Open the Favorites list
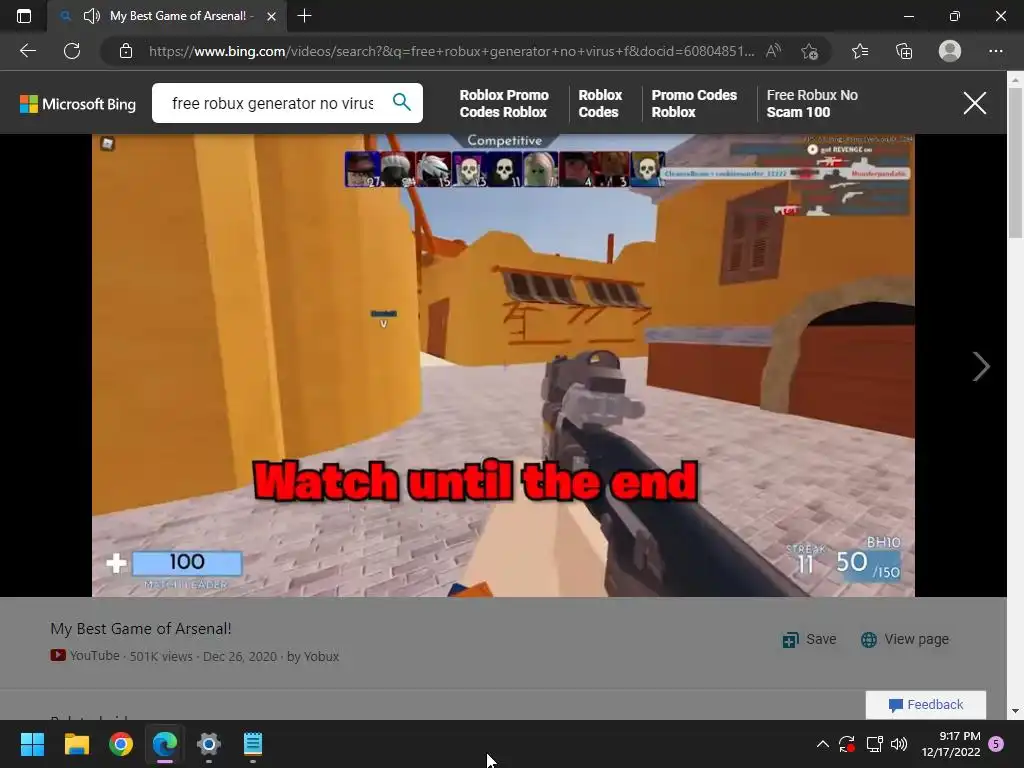Screen dimensions: 1024x768 (x=860, y=51)
